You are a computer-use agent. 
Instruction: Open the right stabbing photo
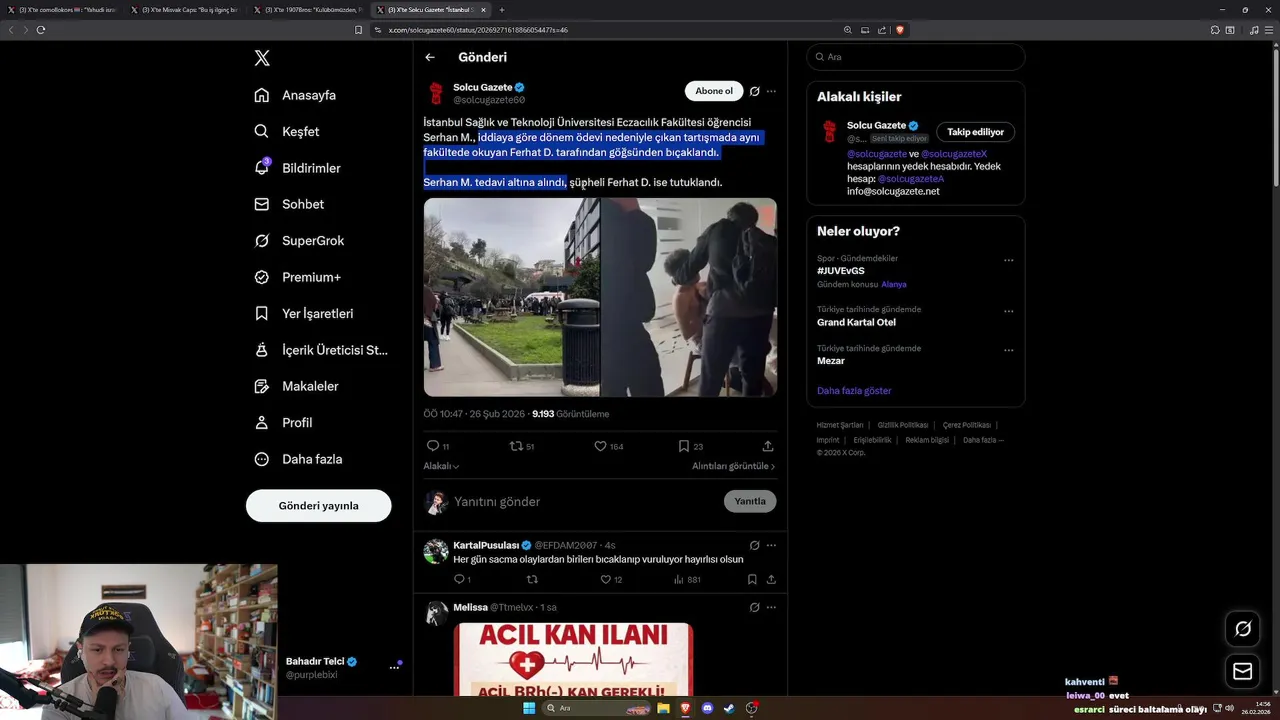click(689, 297)
